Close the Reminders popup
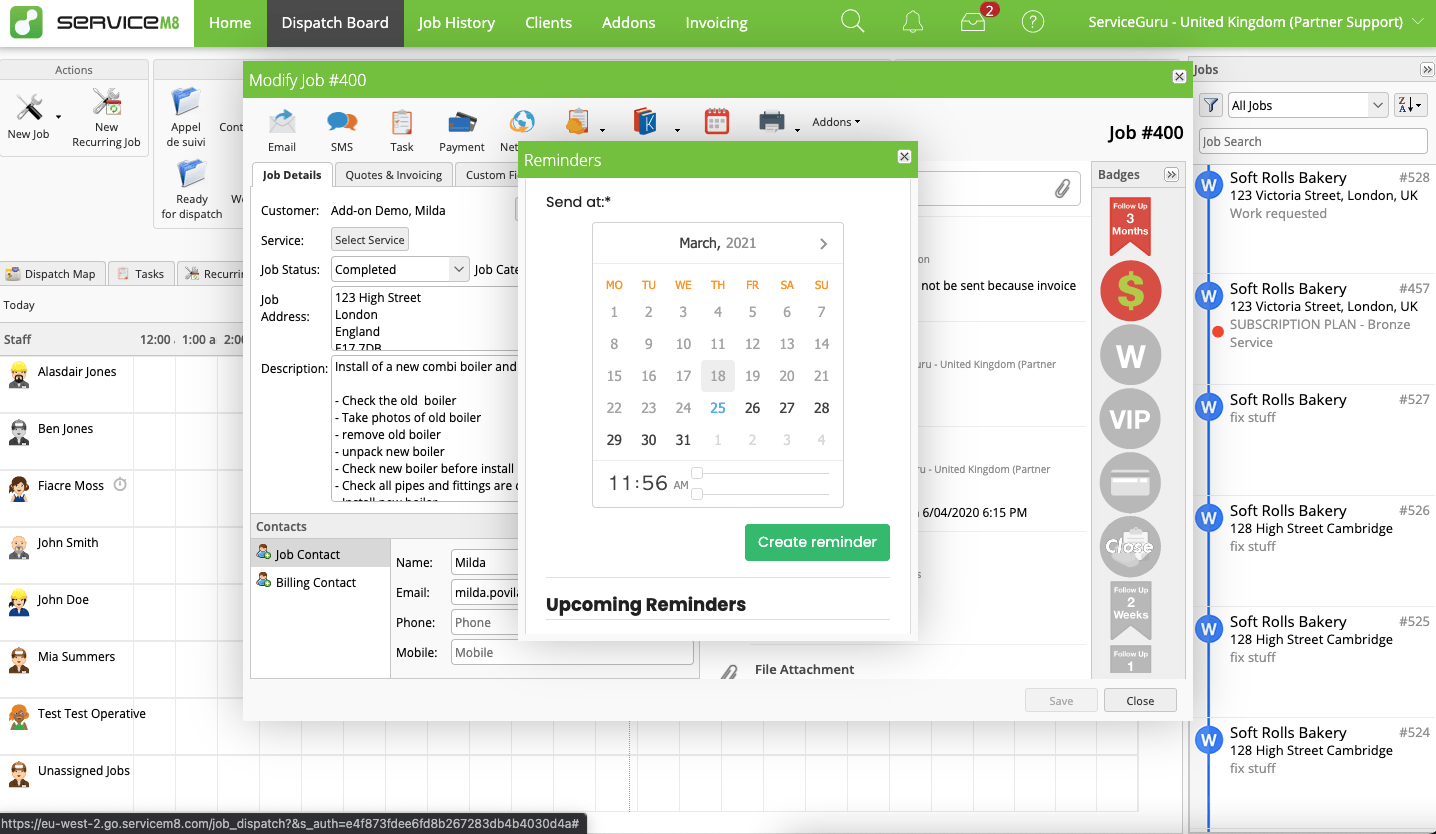Image resolution: width=1436 pixels, height=834 pixels. [904, 156]
